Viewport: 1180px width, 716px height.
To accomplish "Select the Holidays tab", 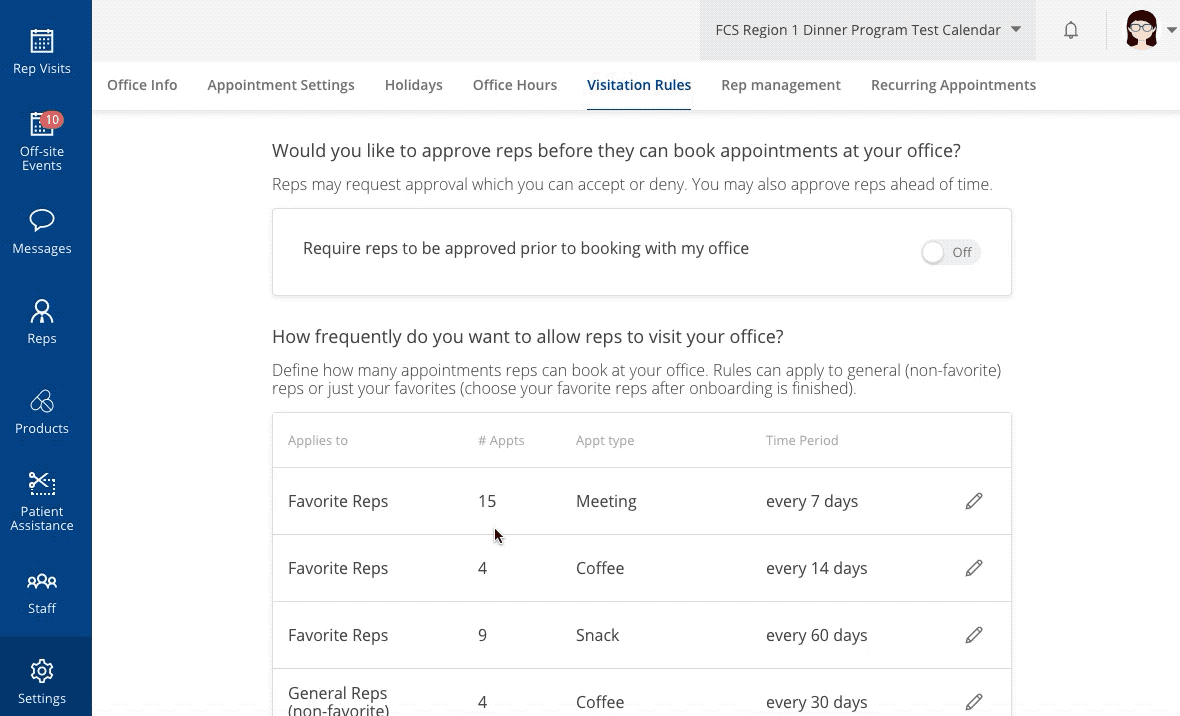I will 413,85.
